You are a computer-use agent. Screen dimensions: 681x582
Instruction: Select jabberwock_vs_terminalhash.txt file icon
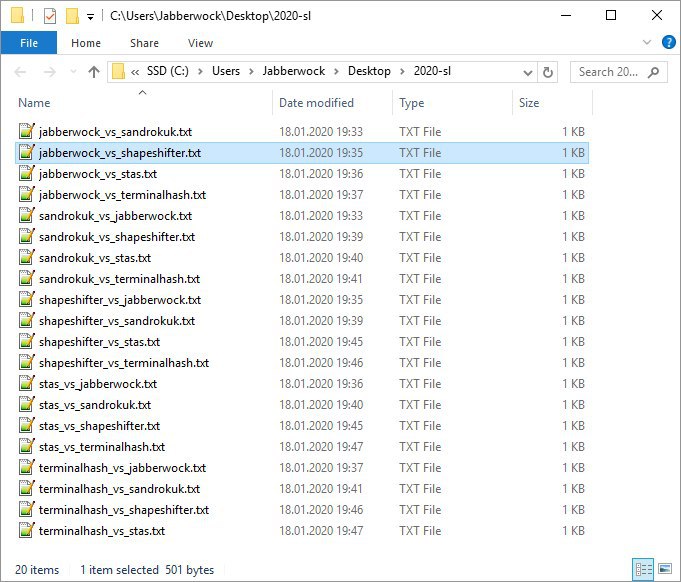click(x=26, y=194)
